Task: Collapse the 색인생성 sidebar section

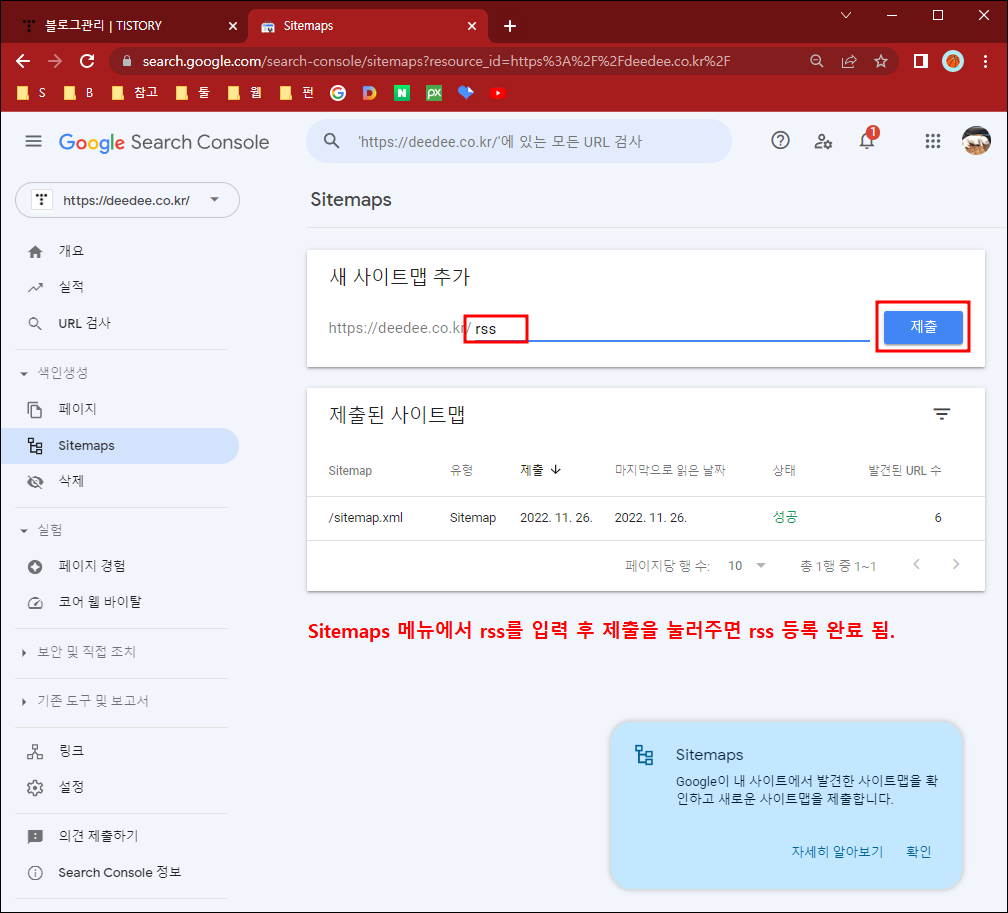Action: pyautogui.click(x=22, y=372)
